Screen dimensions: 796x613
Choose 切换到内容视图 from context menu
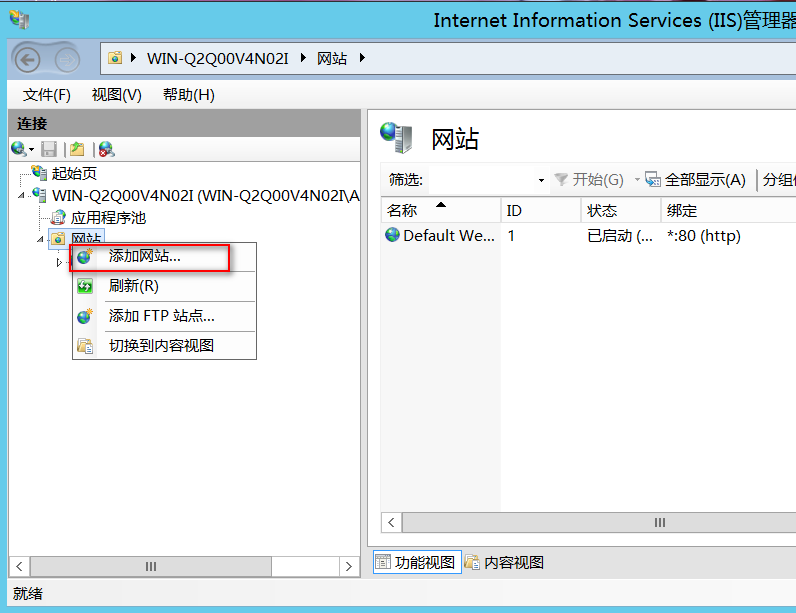coord(164,346)
